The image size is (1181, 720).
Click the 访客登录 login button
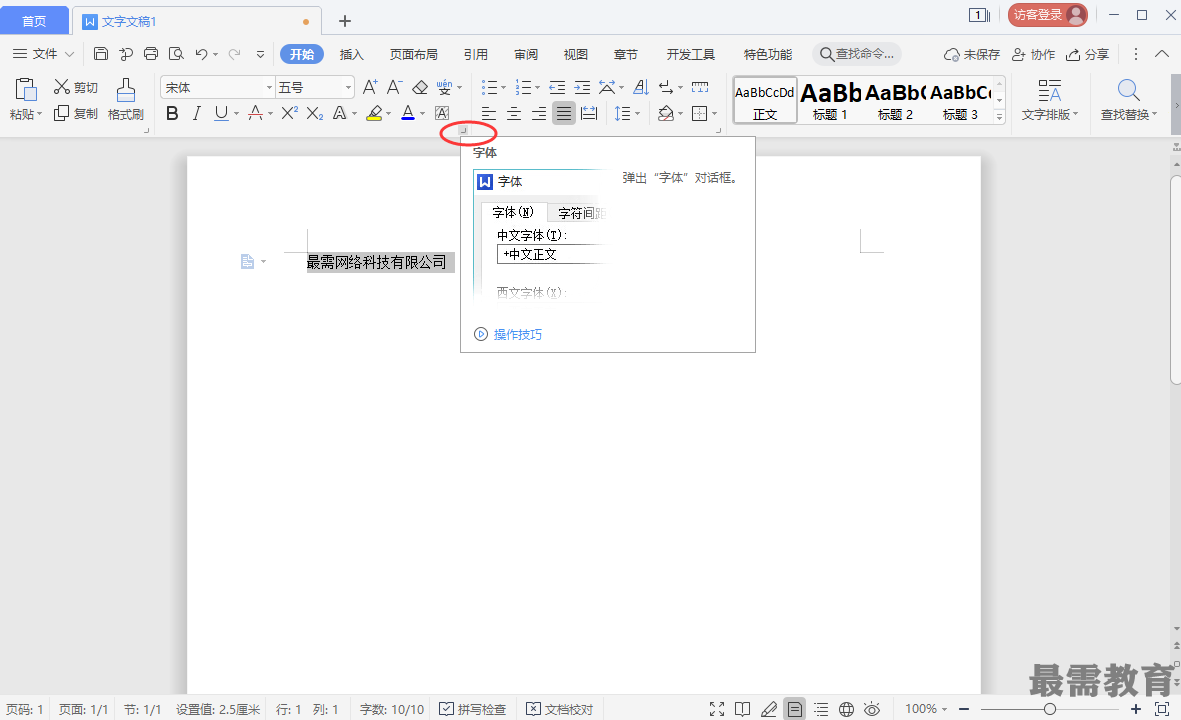point(1048,14)
